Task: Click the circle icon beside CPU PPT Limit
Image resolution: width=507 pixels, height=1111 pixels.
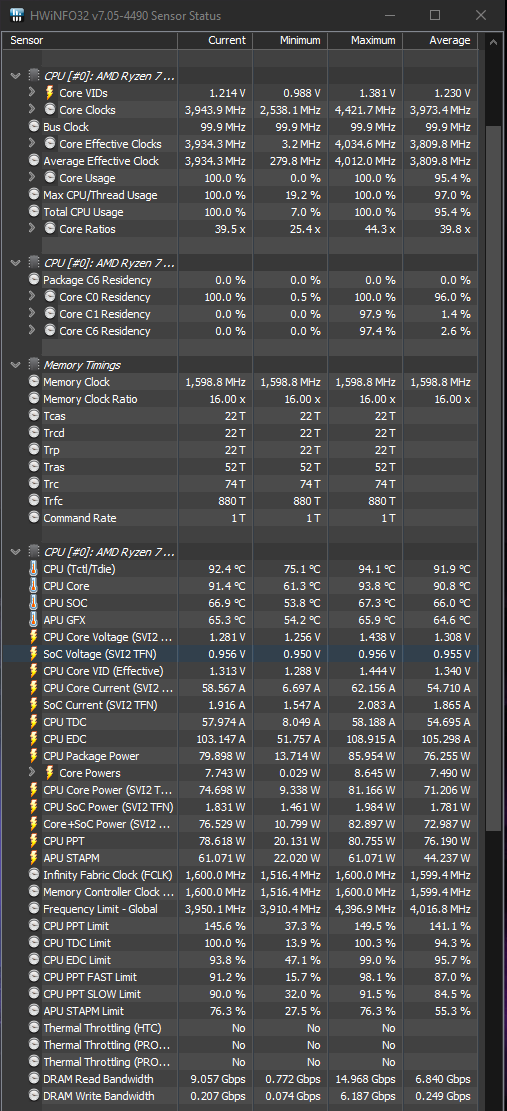Action: pos(34,926)
